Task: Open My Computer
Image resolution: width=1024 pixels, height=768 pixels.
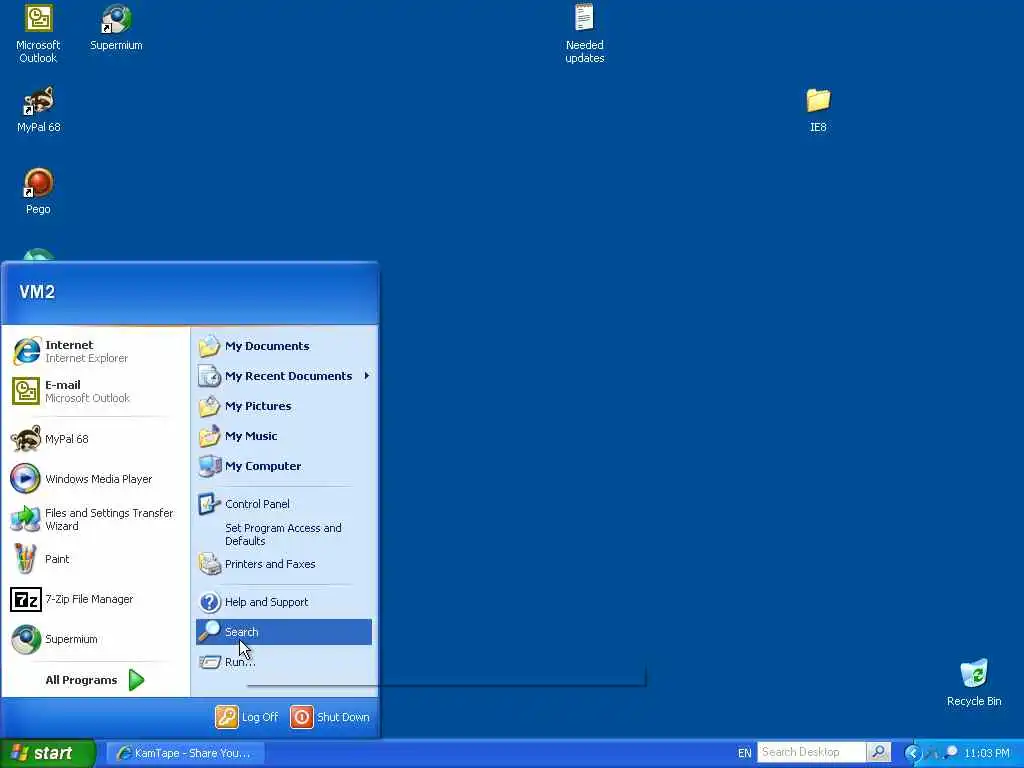Action: [x=284, y=466]
